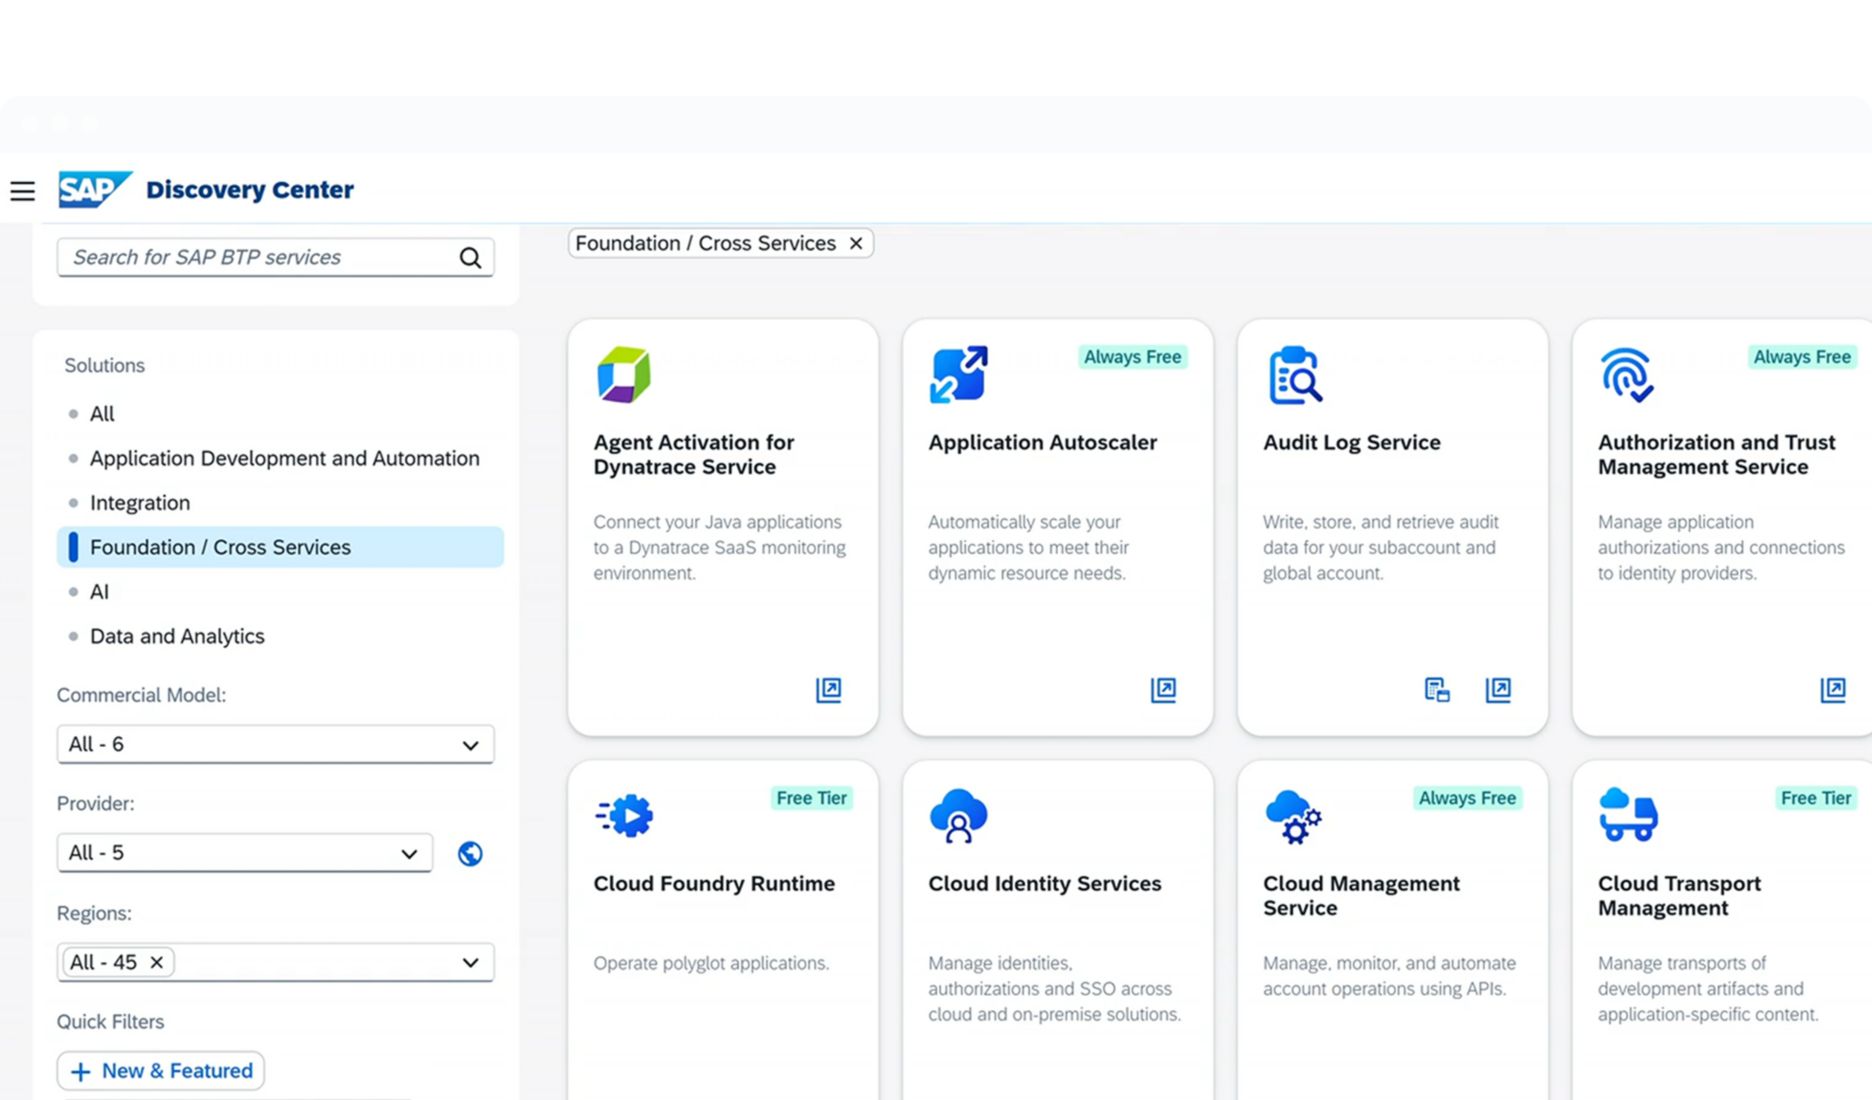Click the Cloud Identity Services icon

[x=958, y=816]
